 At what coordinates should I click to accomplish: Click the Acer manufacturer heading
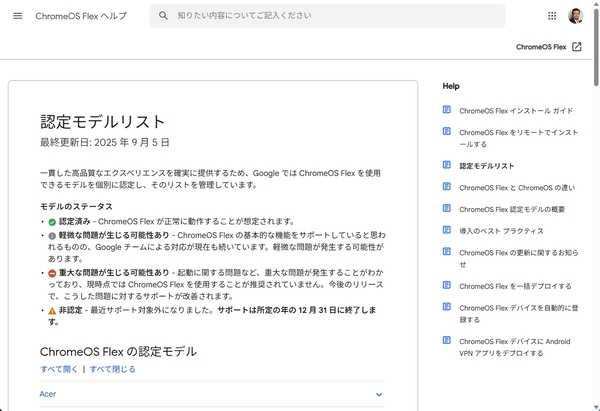tap(48, 394)
